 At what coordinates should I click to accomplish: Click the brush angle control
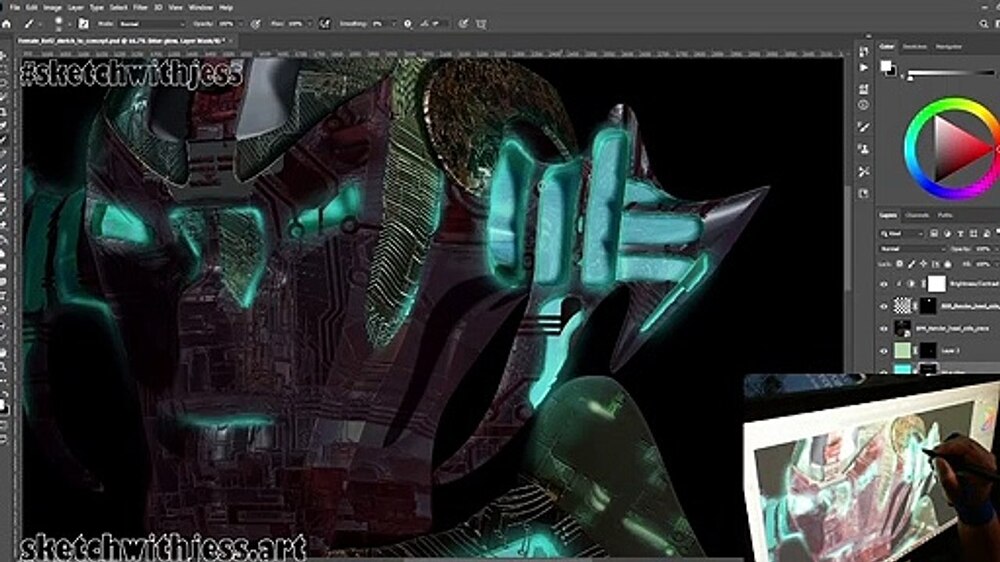(434, 24)
